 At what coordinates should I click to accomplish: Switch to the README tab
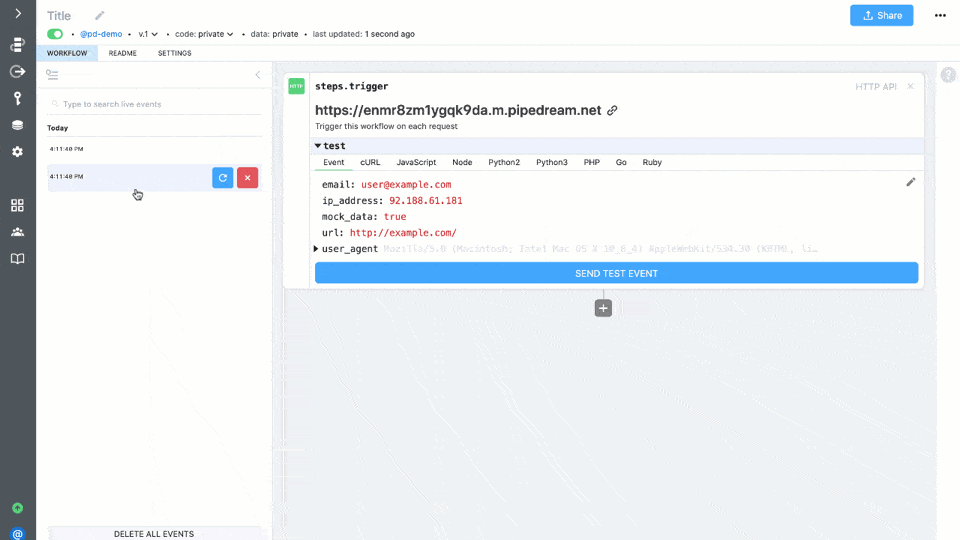pyautogui.click(x=123, y=53)
